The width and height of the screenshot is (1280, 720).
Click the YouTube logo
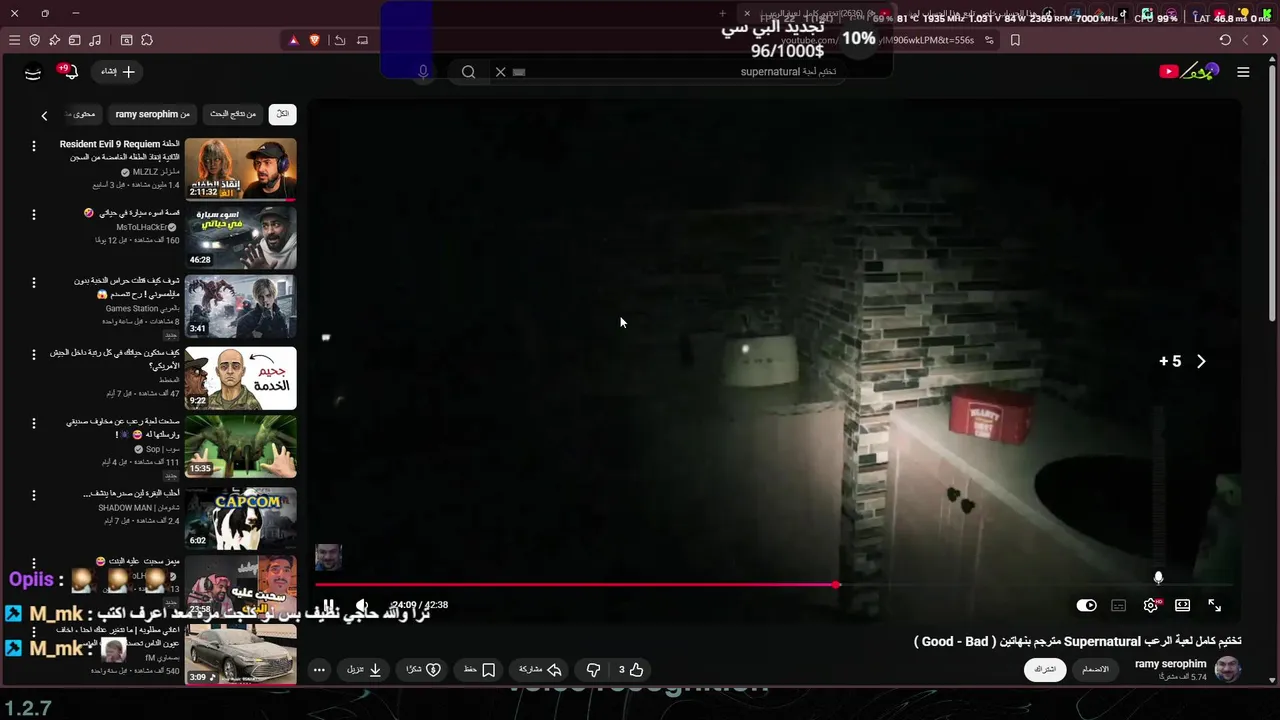click(x=1189, y=71)
